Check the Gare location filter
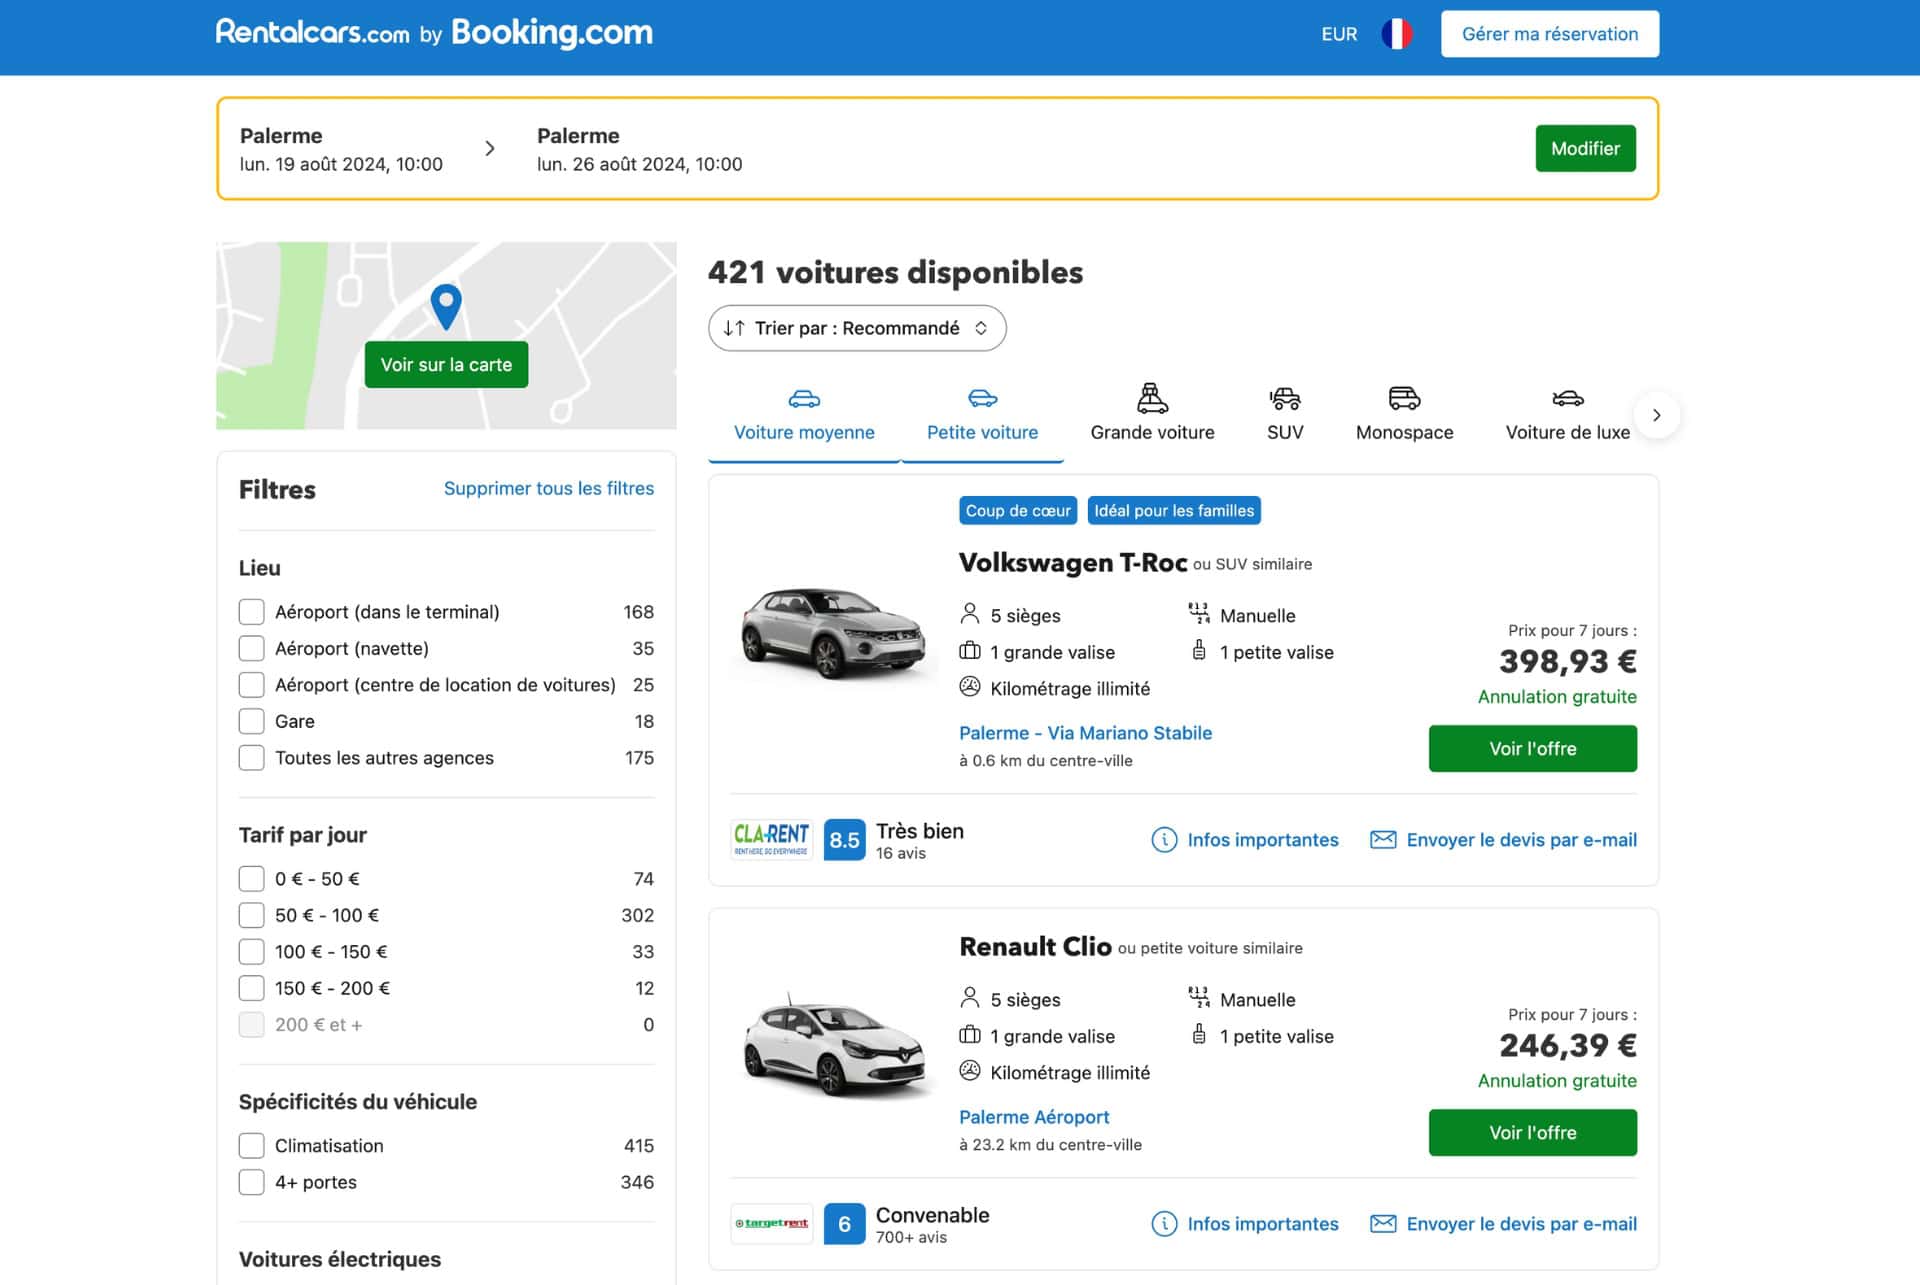1920x1285 pixels. coord(251,721)
